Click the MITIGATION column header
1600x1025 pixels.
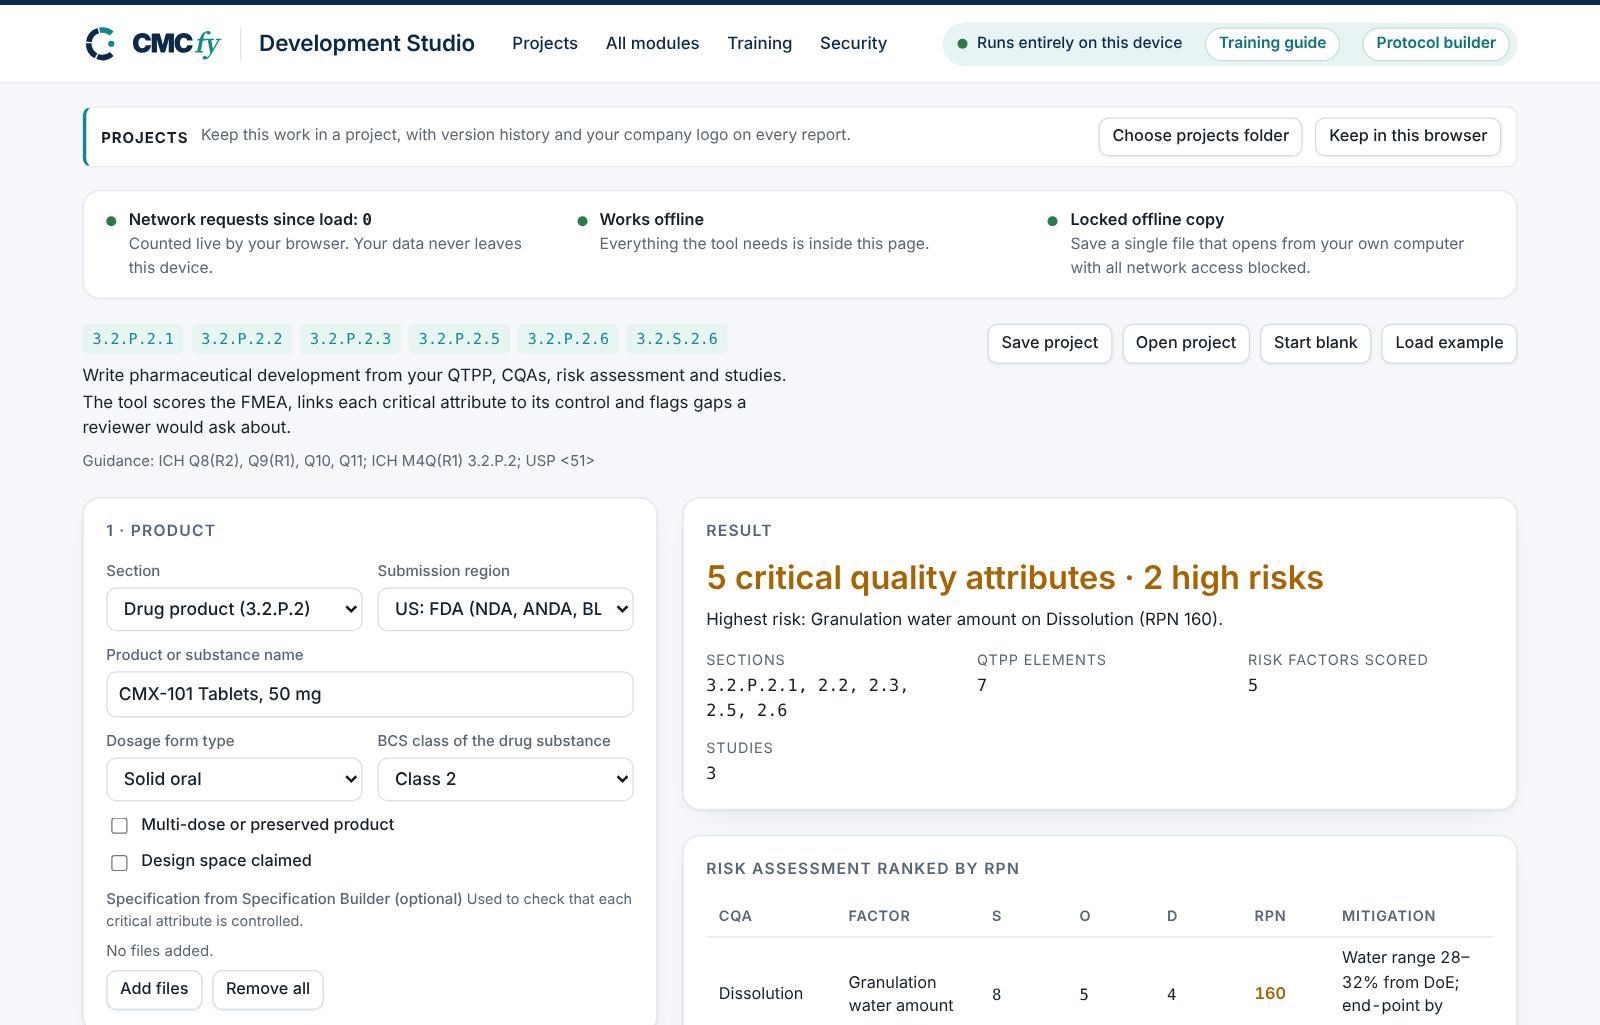pos(1389,916)
